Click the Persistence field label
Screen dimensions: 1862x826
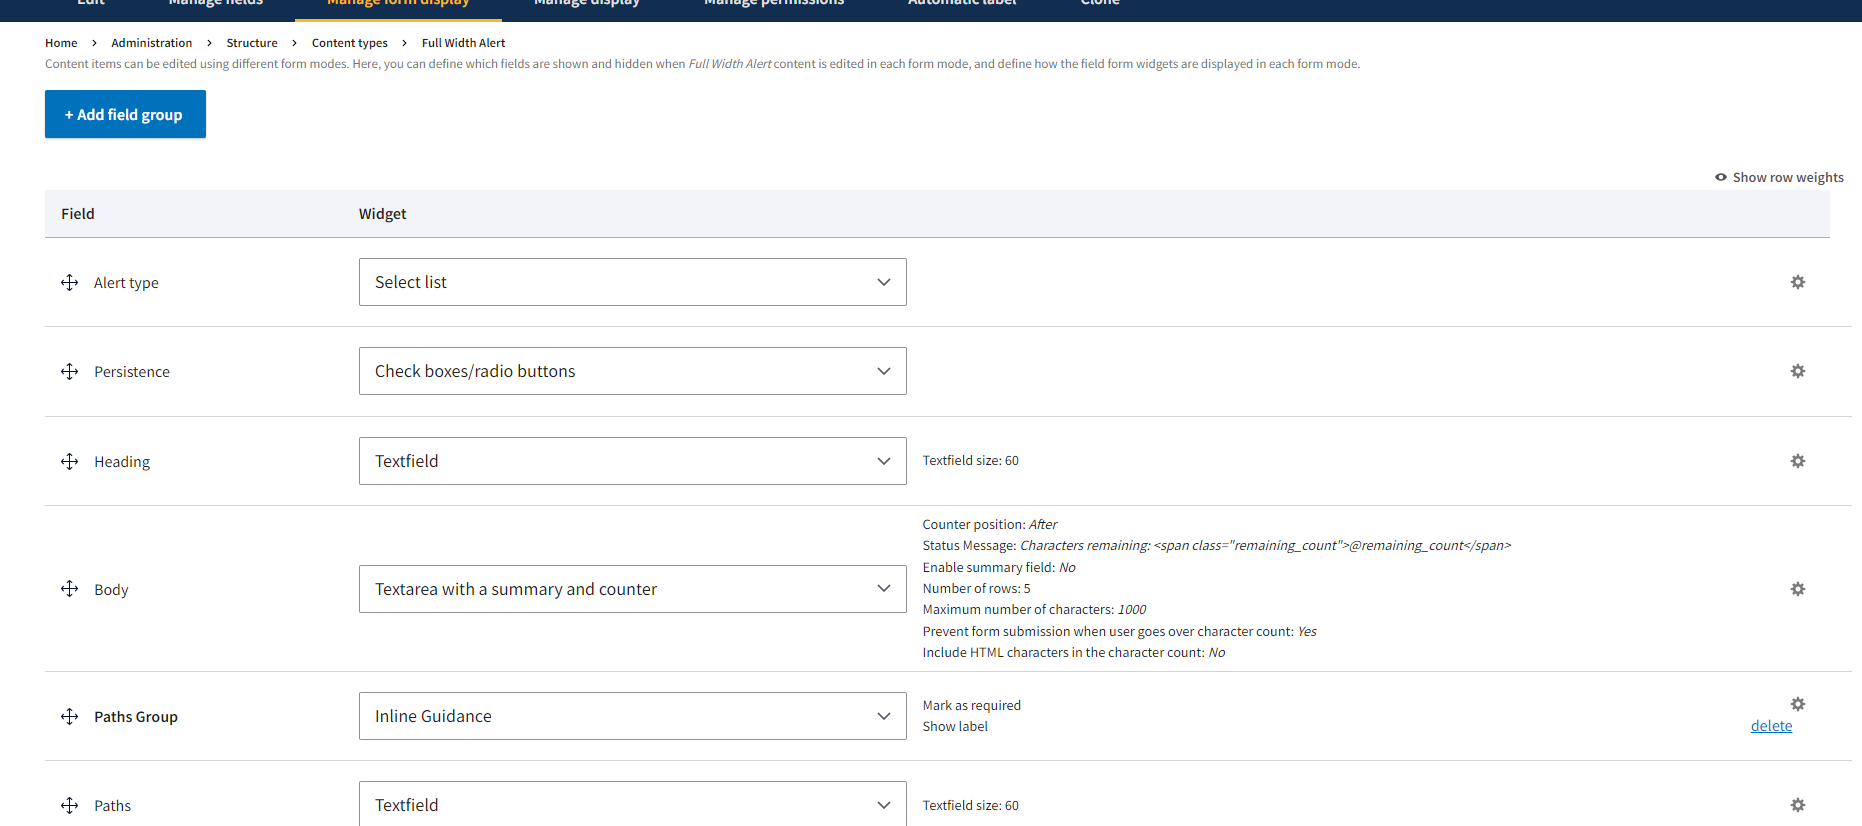(x=132, y=372)
